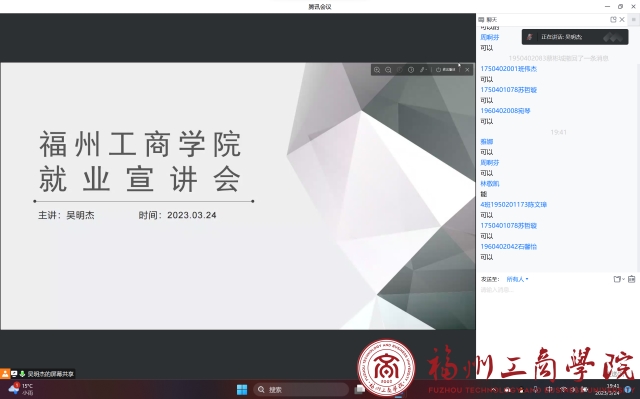Screen dimensions: 640x399
Task: Open the weather widget showing 15°C
Action: 21,389
